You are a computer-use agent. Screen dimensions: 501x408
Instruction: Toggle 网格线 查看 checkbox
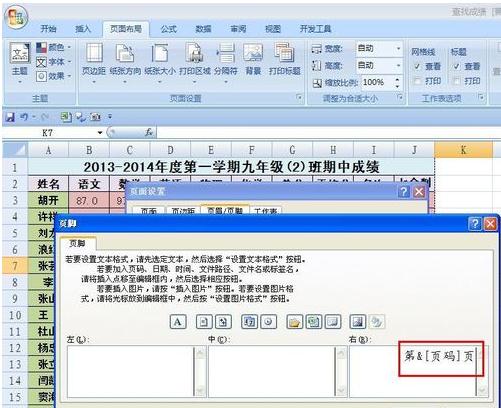tap(417, 67)
